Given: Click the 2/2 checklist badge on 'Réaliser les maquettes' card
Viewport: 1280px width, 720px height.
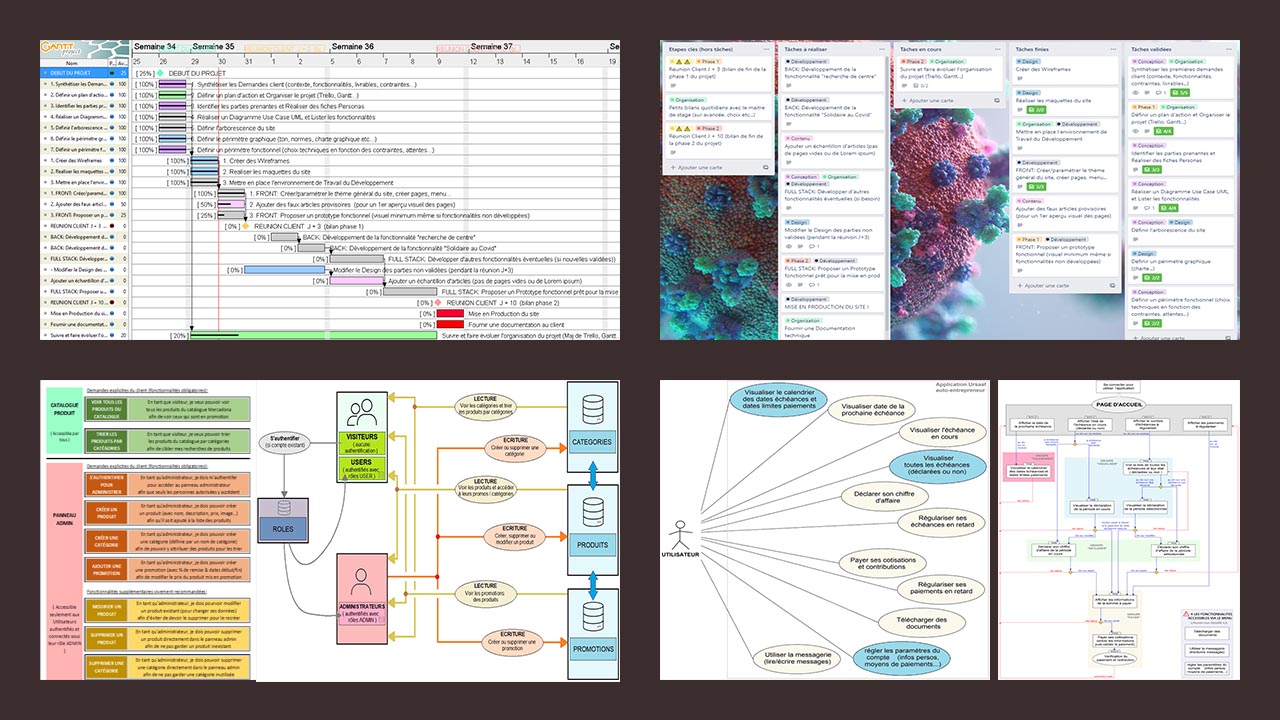Looking at the screenshot, I should point(1034,109).
